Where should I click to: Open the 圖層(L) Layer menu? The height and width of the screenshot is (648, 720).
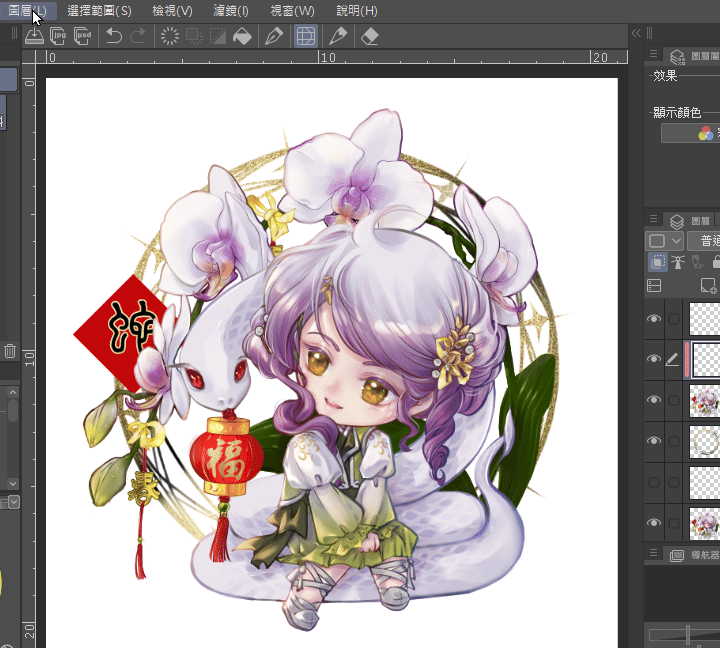coord(28,11)
